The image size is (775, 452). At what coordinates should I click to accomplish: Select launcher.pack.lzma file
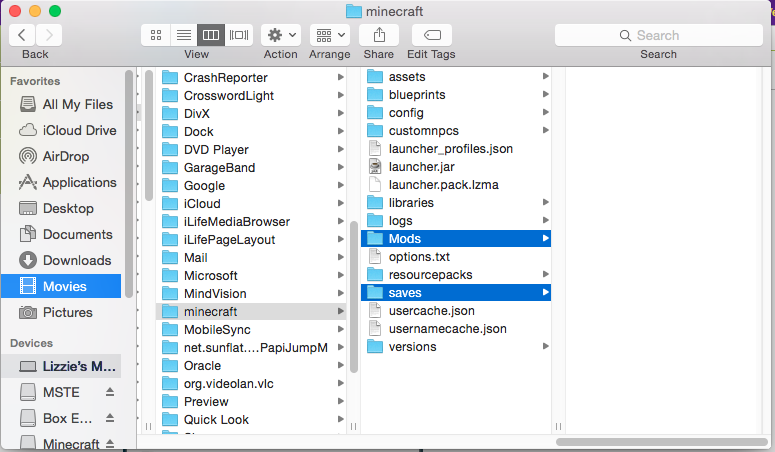click(456, 185)
